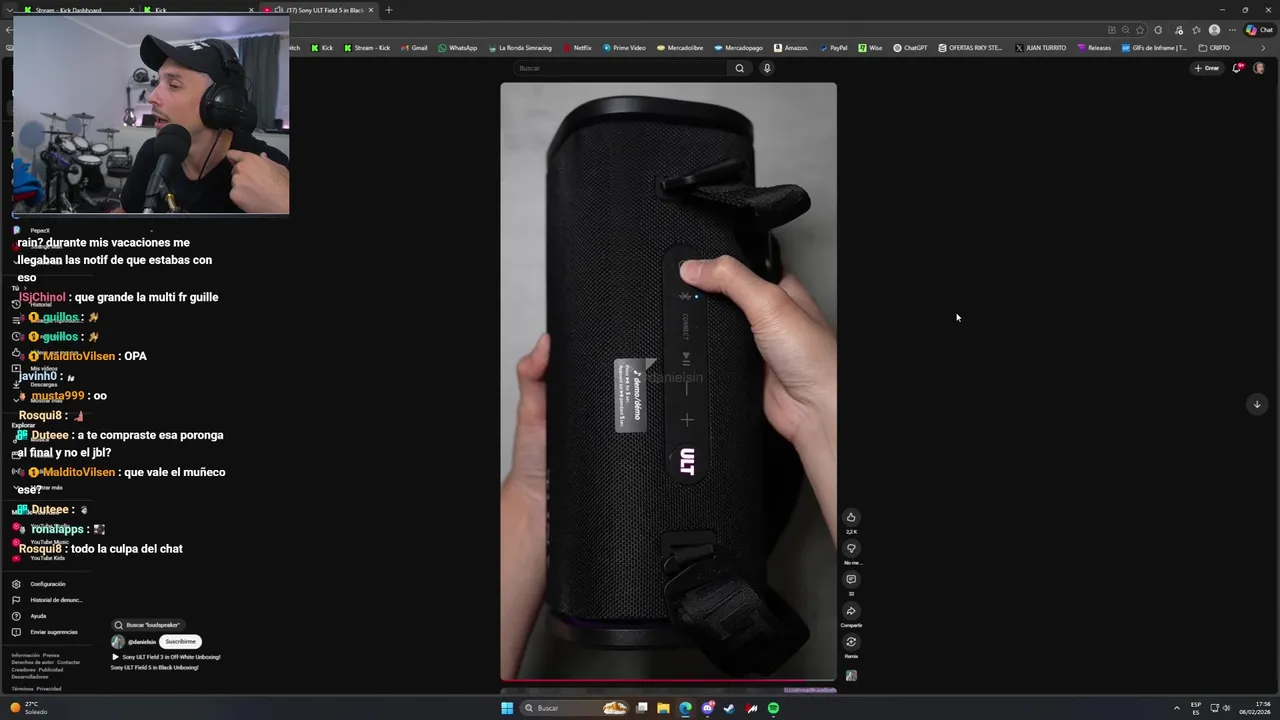Image resolution: width=1280 pixels, height=720 pixels.
Task: Open the @danielsin channel link
Action: tap(142, 641)
